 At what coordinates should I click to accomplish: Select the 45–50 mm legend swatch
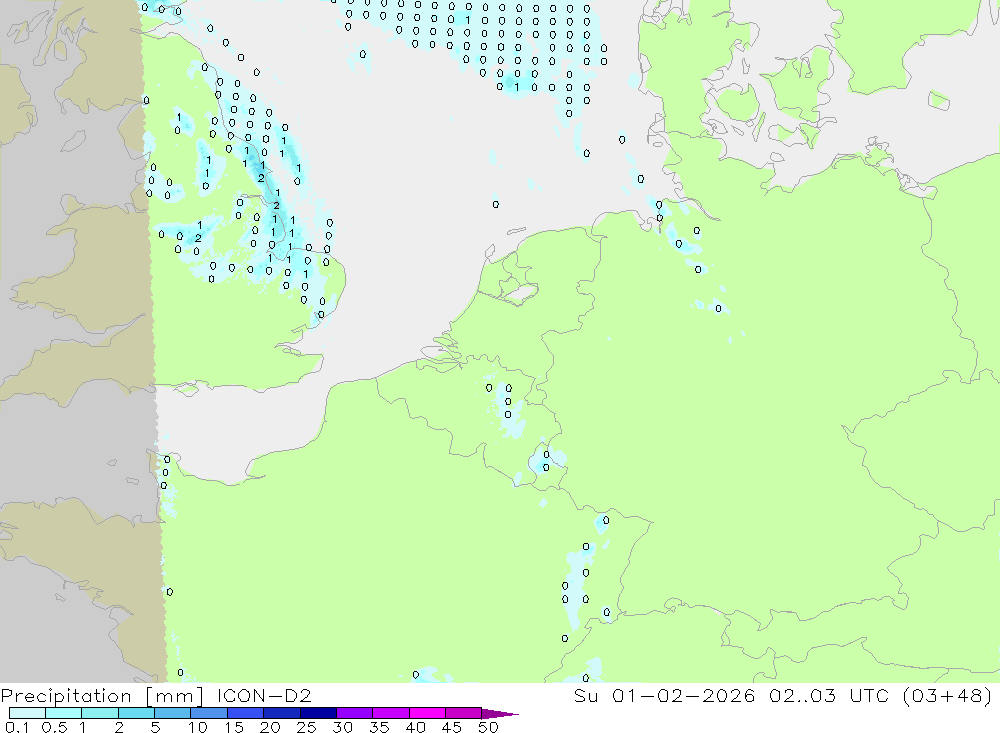click(464, 713)
